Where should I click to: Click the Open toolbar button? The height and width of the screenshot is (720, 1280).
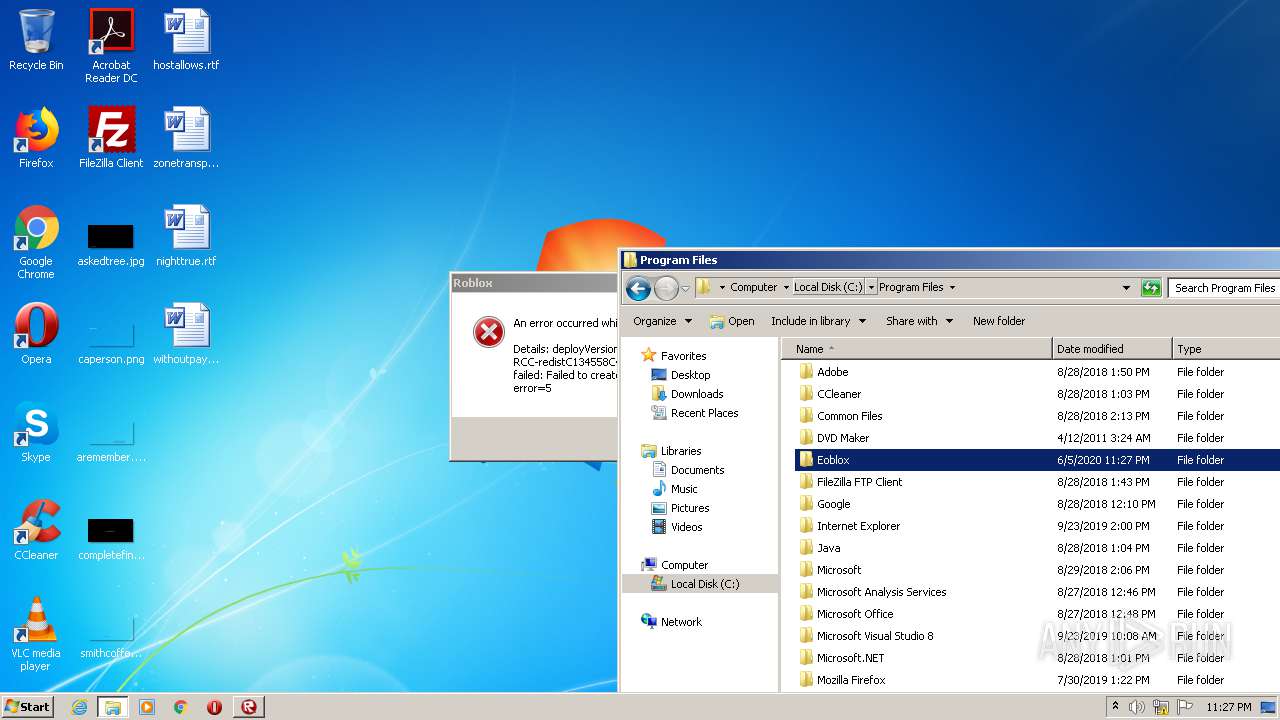pos(732,321)
